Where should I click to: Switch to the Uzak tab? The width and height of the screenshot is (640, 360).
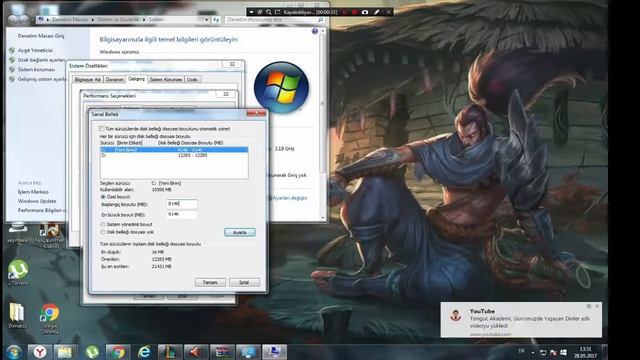(192, 79)
